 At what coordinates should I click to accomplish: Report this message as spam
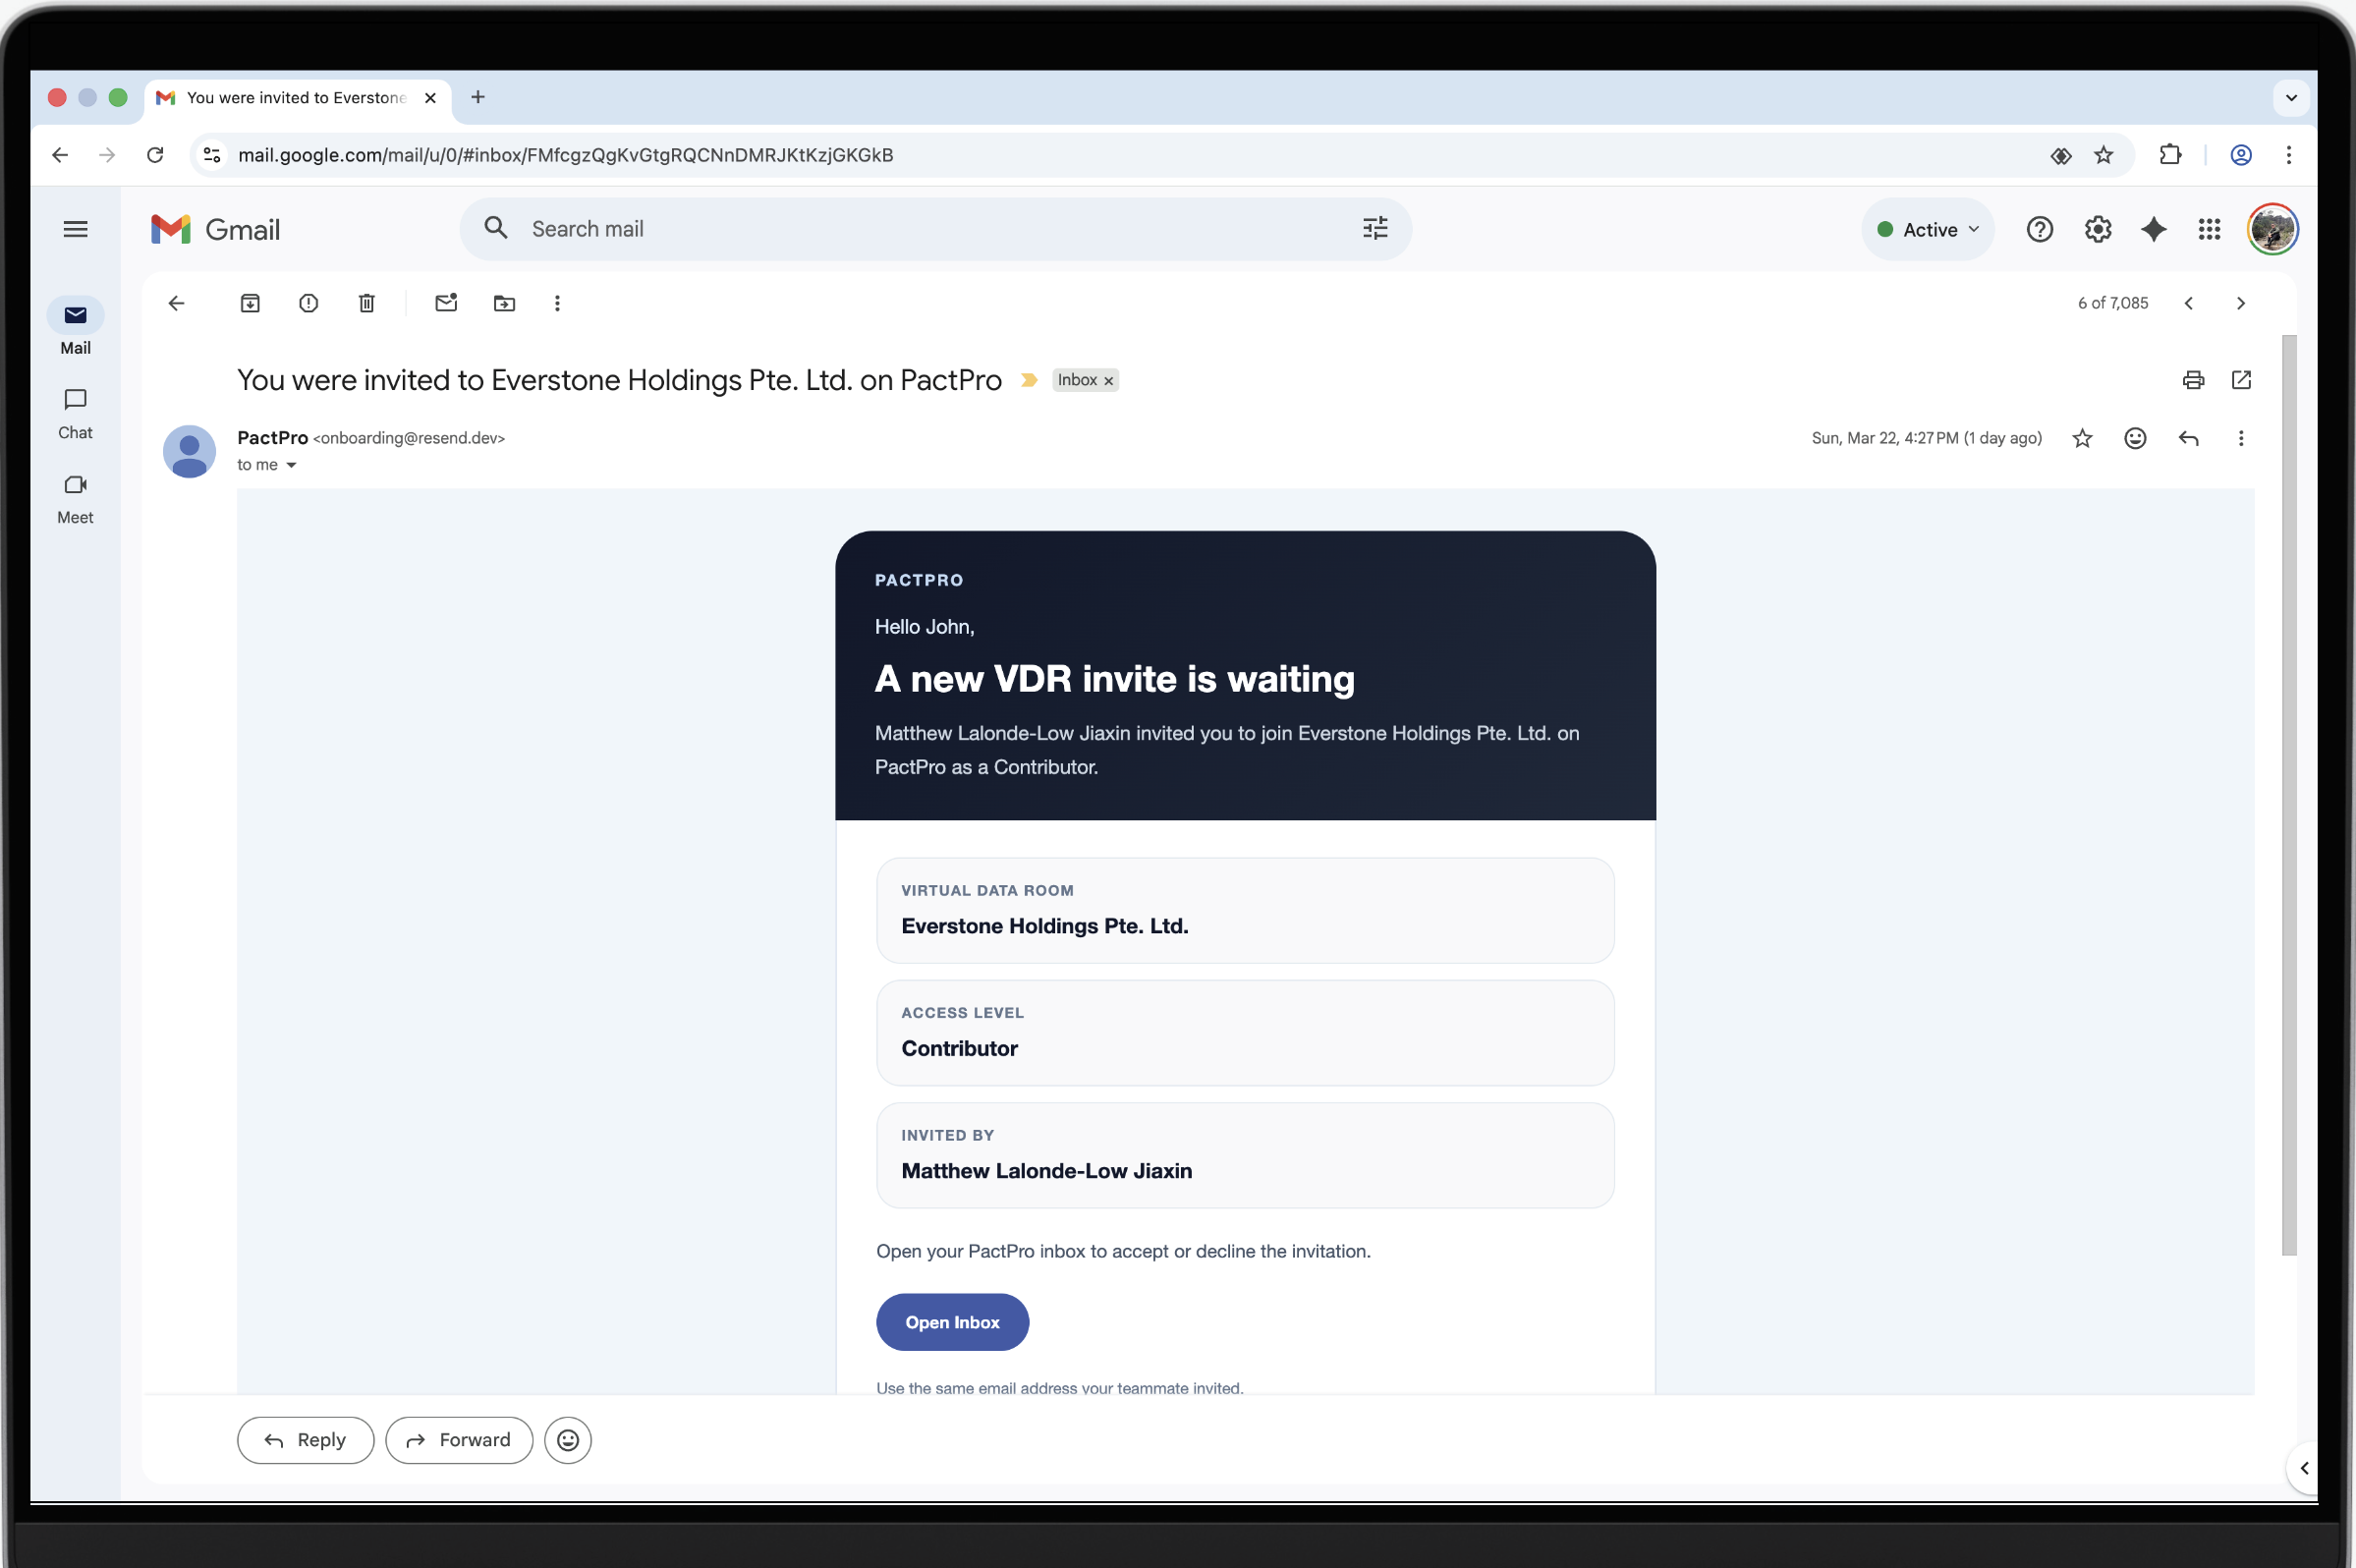coord(308,303)
